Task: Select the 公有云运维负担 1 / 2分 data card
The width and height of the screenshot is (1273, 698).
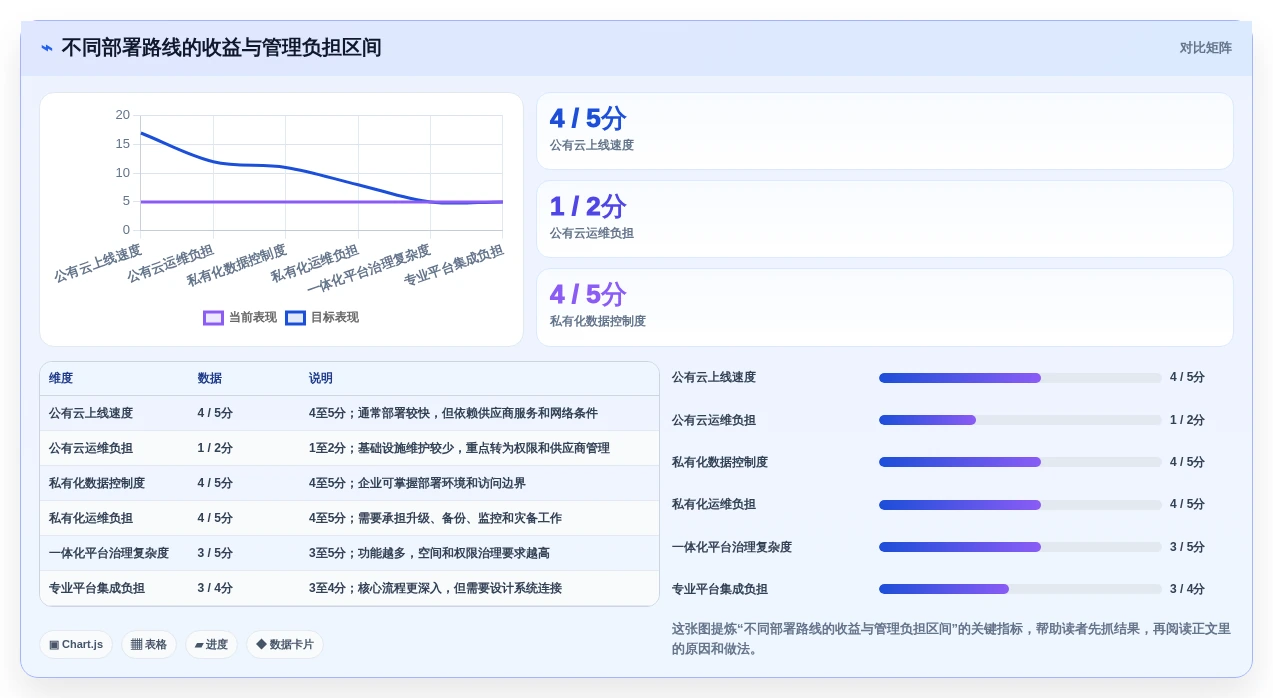Action: click(885, 219)
